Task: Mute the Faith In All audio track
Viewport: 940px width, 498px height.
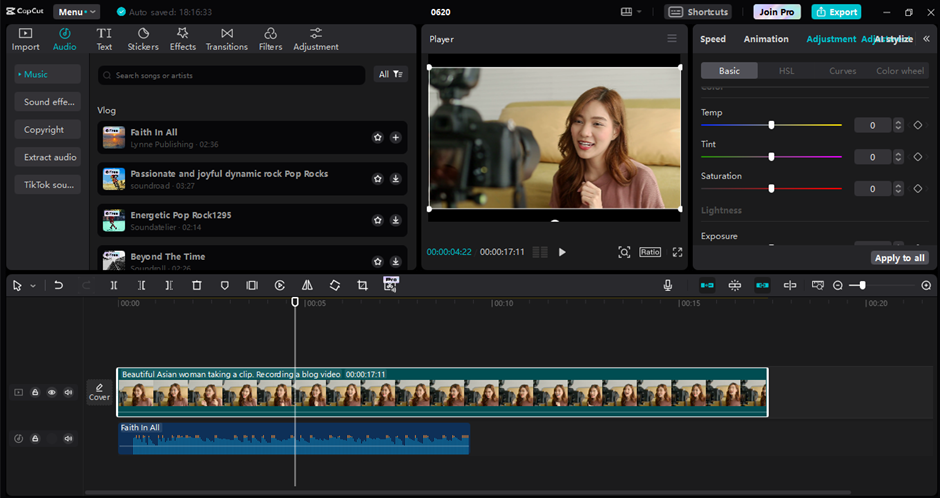Action: pos(68,438)
